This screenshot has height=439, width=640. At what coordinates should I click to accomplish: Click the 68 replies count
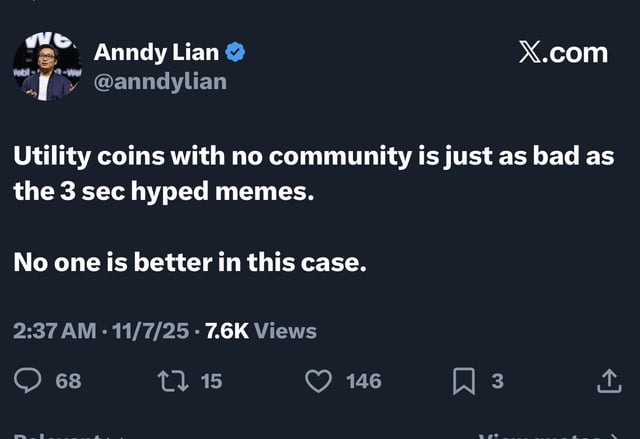pos(69,381)
